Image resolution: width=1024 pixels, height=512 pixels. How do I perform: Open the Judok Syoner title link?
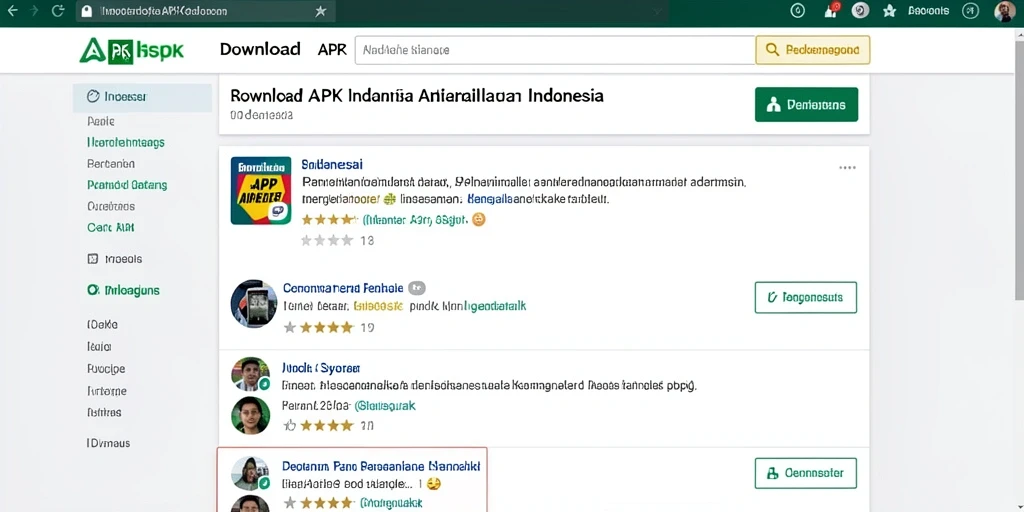(321, 368)
